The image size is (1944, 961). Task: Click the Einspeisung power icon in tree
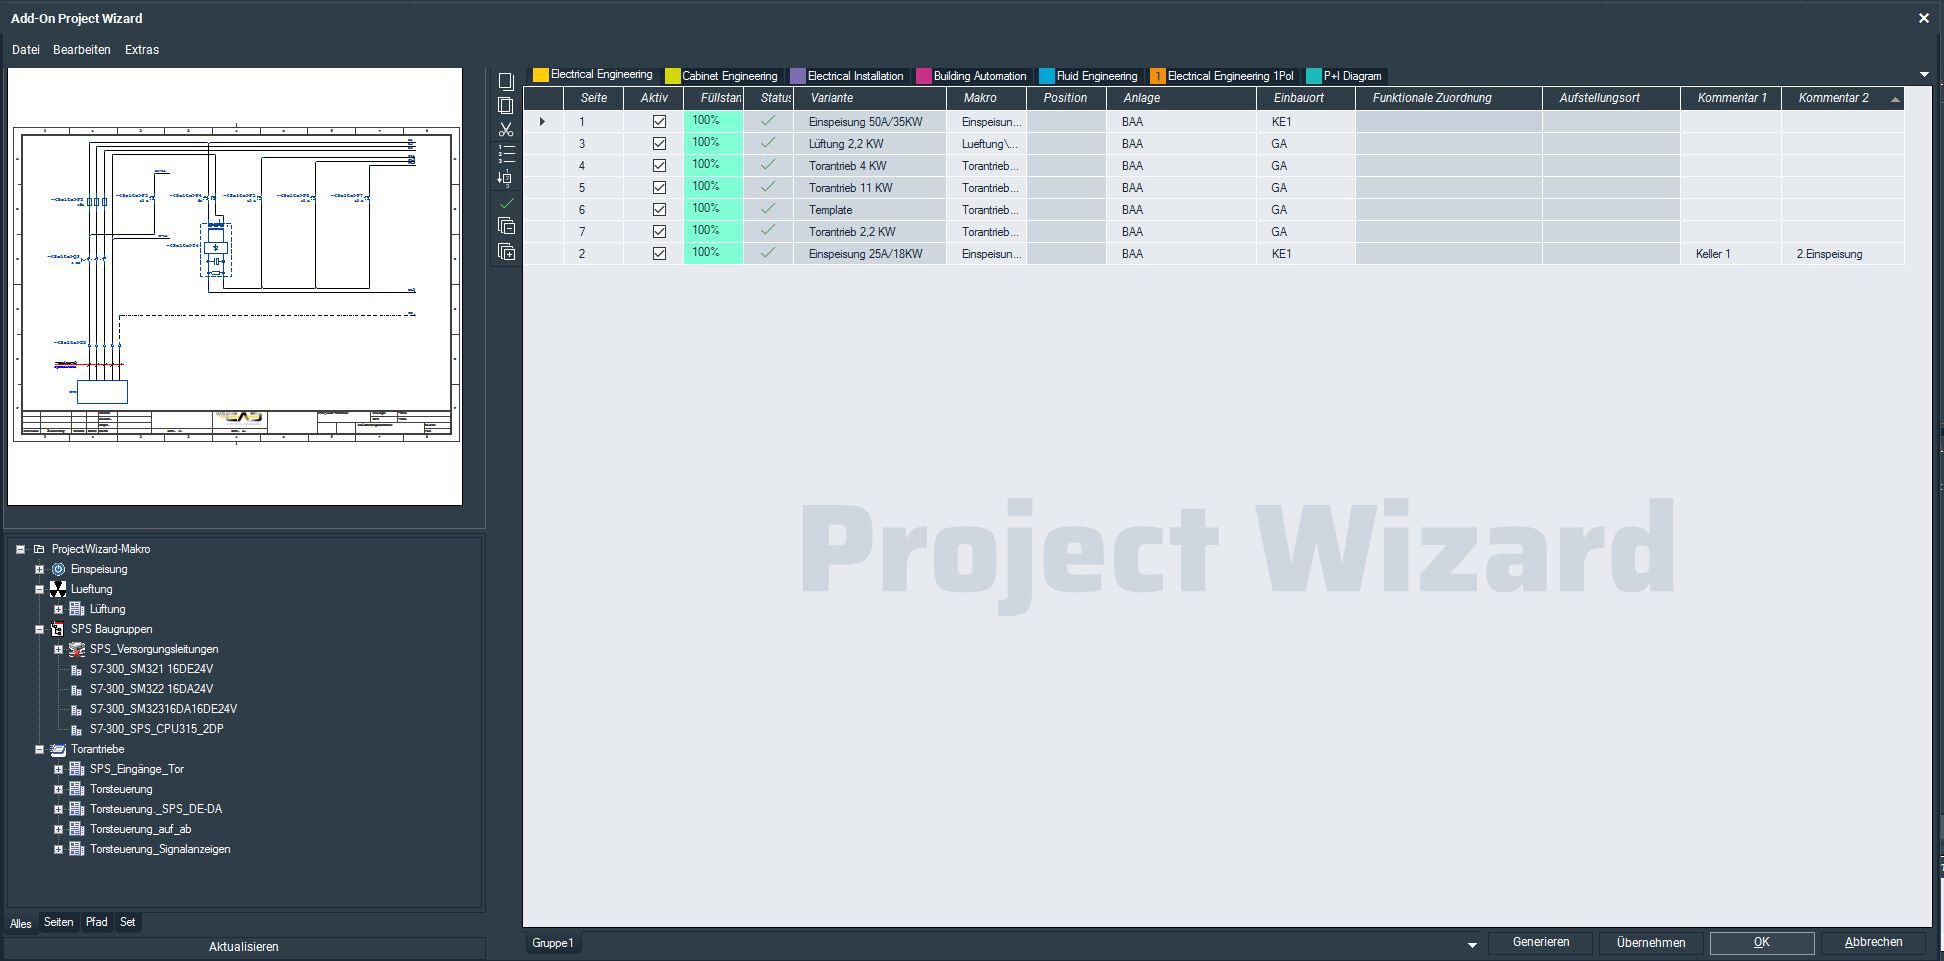click(x=58, y=569)
